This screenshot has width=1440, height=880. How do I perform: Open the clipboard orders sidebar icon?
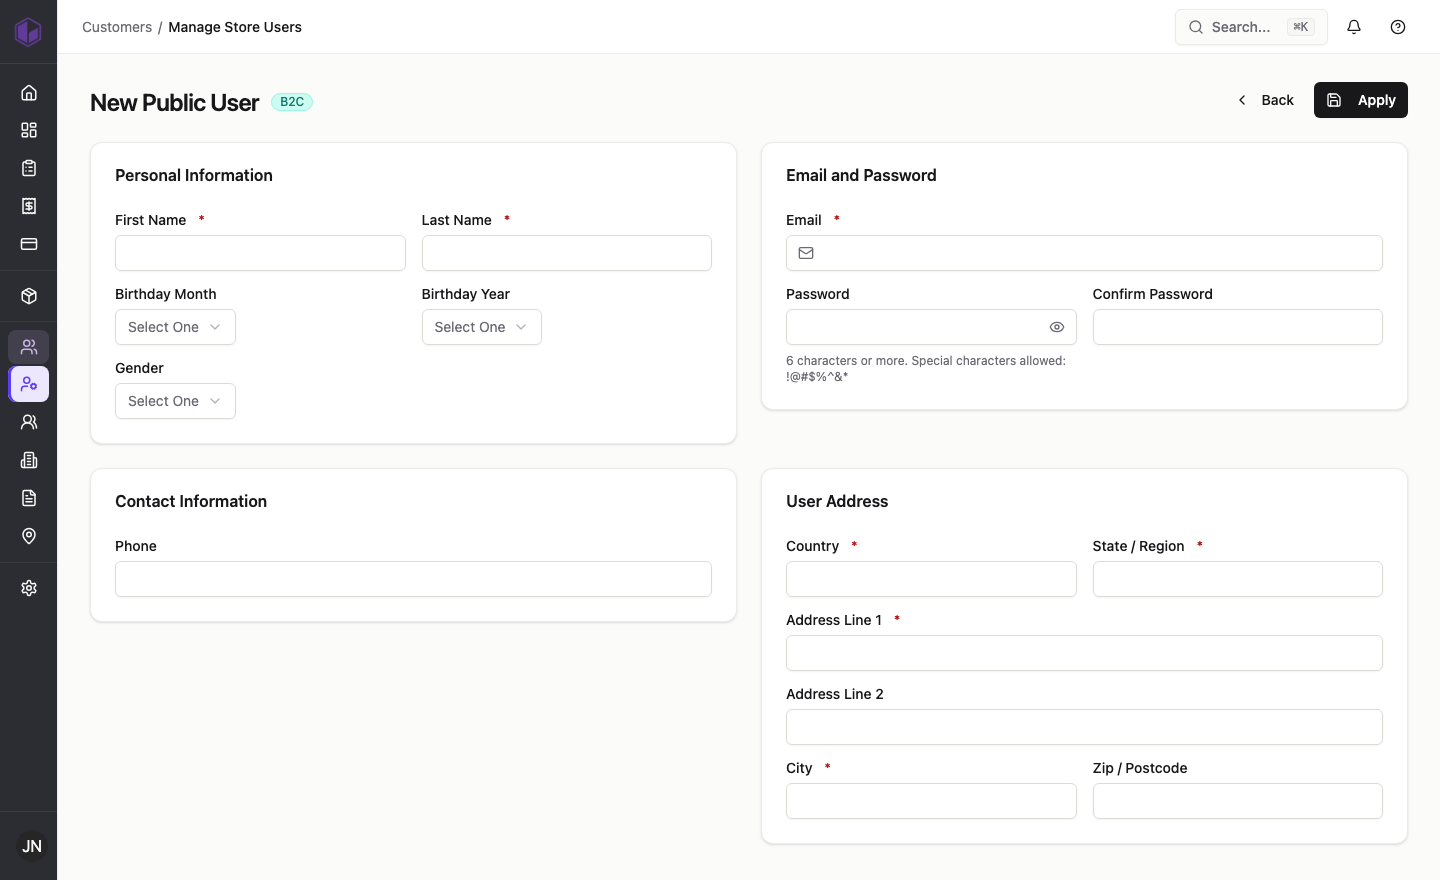click(x=29, y=168)
